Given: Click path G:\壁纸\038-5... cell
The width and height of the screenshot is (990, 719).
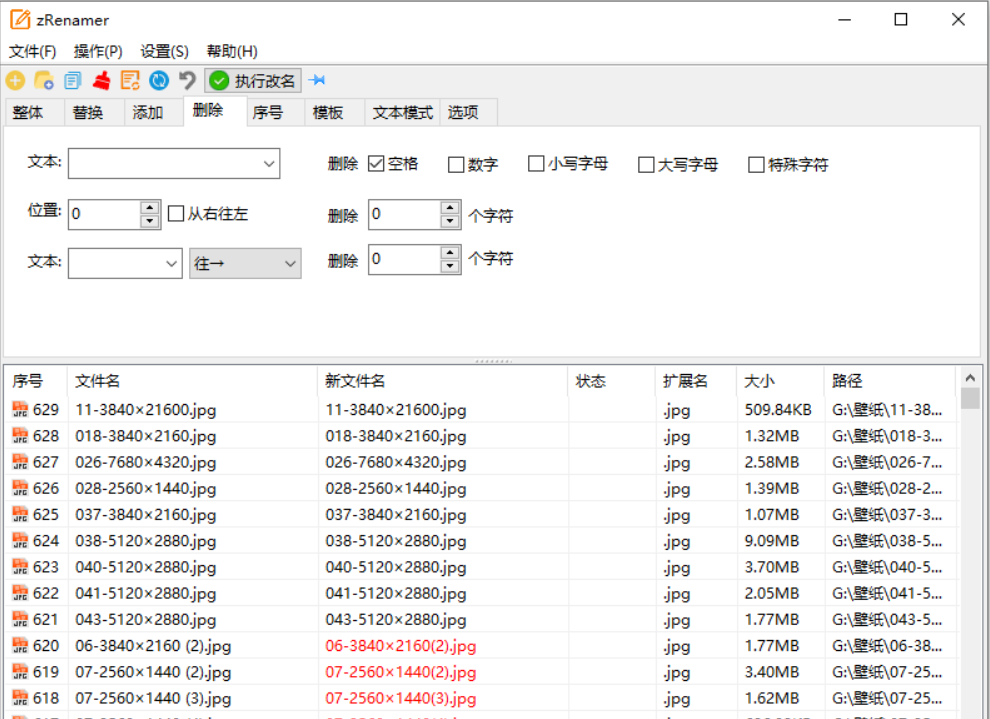Looking at the screenshot, I should (x=887, y=541).
